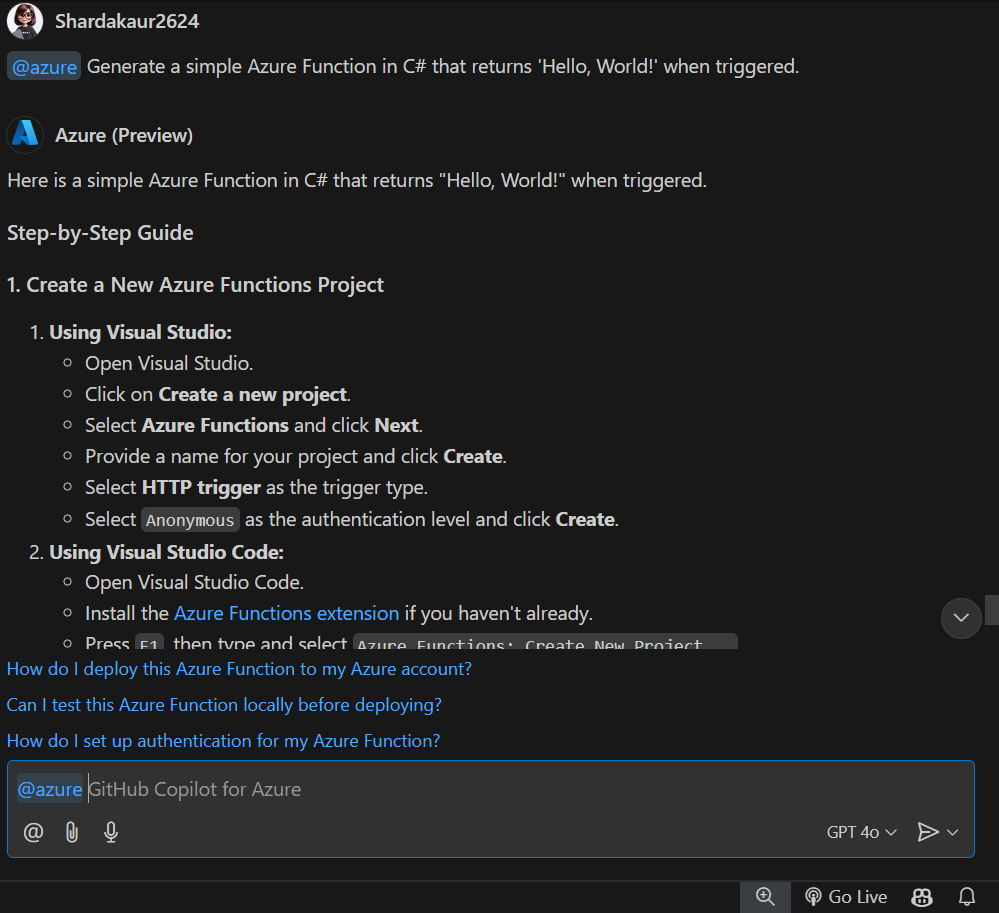
Task: Click 'HTTP trigger' bold text
Action: pos(201,487)
